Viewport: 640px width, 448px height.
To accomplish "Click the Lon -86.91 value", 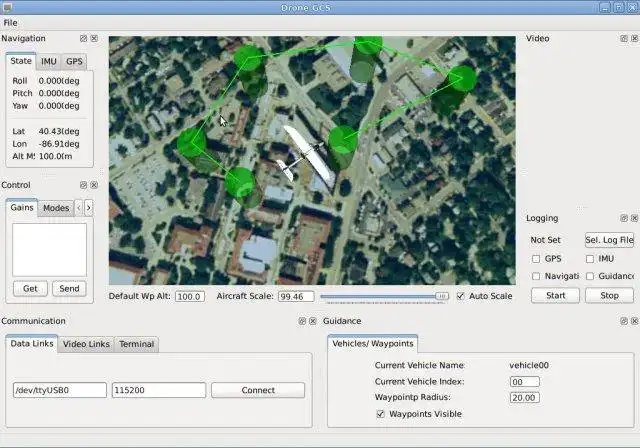I will tap(59, 144).
